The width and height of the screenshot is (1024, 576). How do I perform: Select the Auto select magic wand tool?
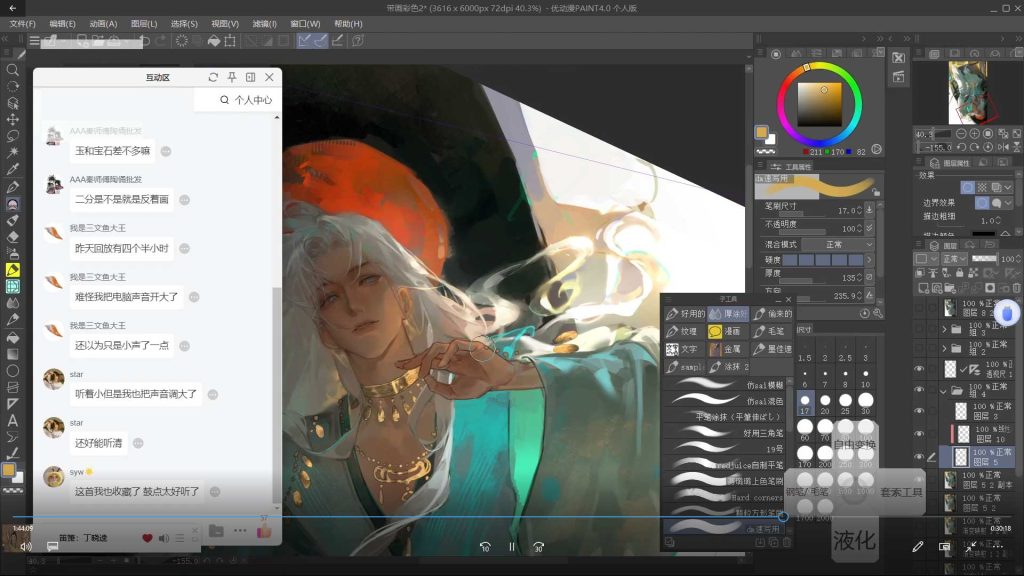click(x=12, y=152)
